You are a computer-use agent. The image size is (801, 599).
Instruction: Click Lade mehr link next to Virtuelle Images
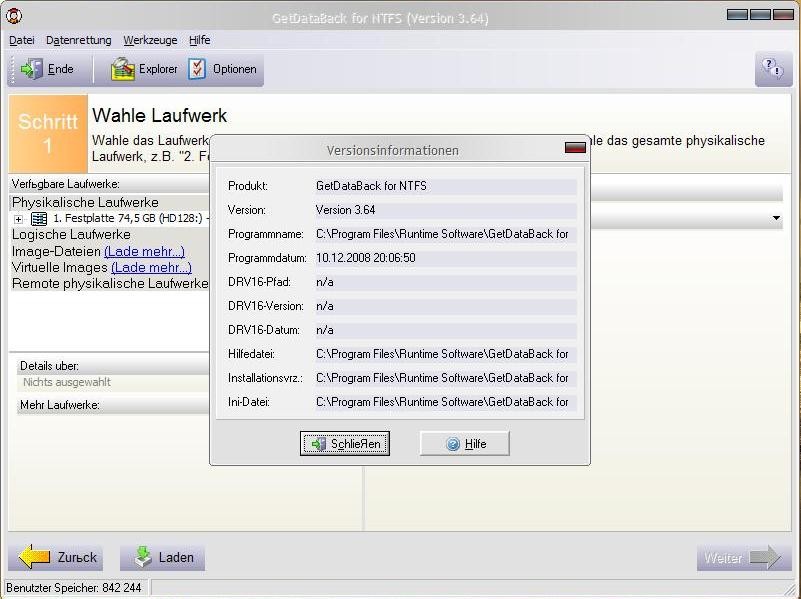click(x=151, y=268)
